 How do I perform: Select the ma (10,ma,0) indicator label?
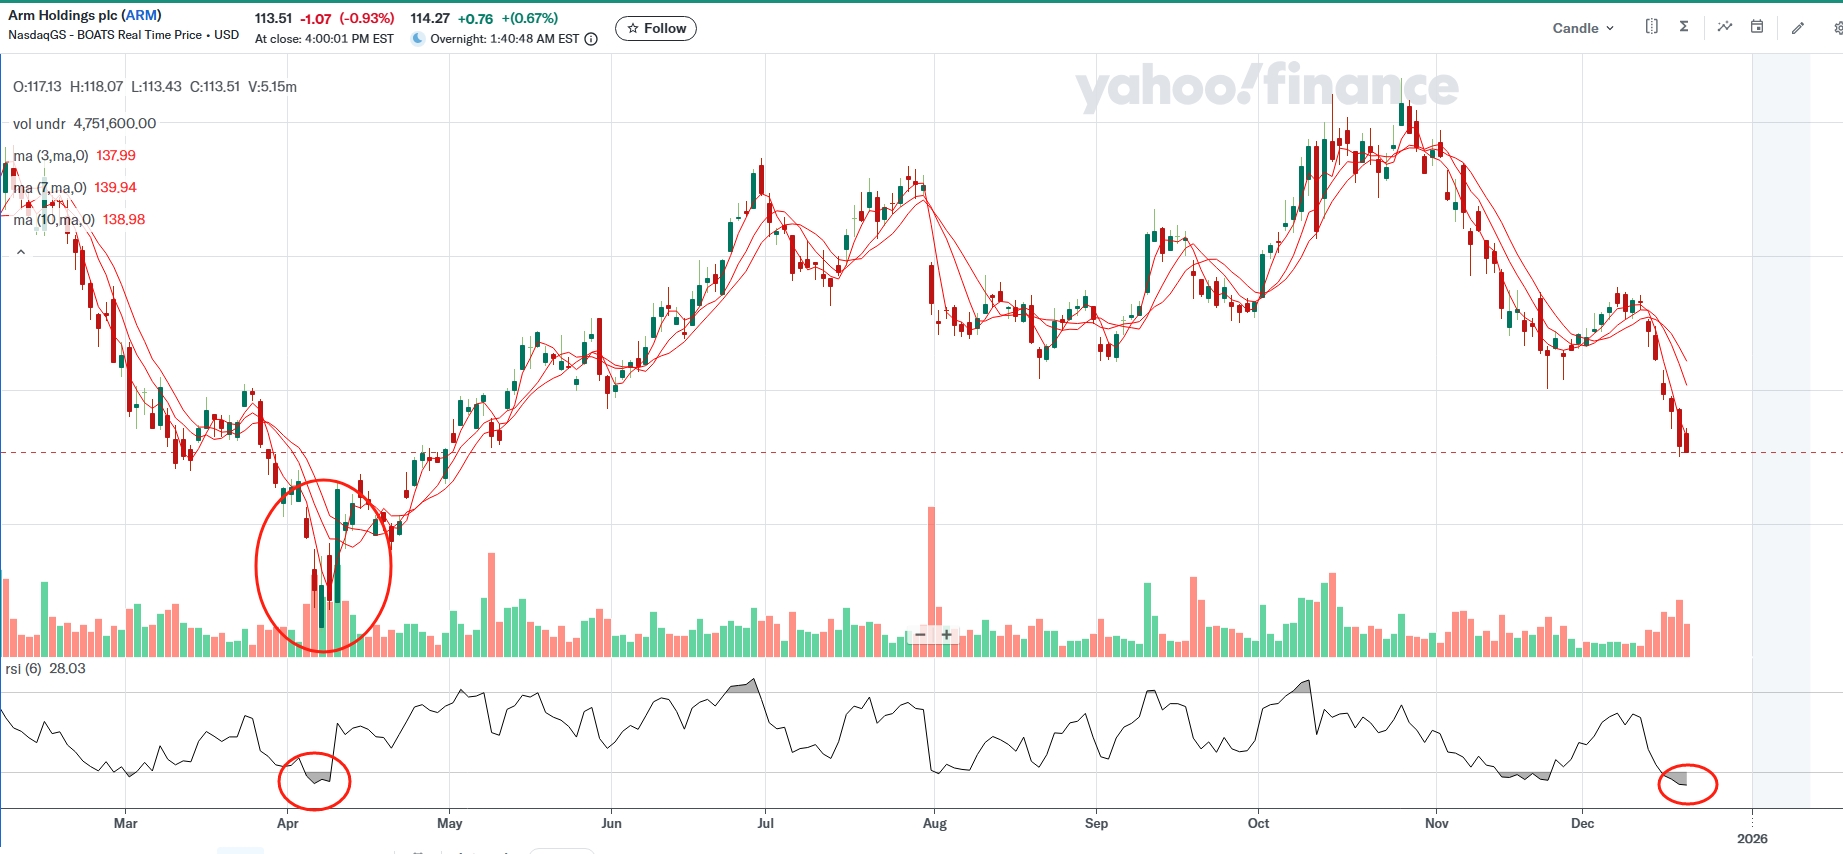click(x=54, y=220)
